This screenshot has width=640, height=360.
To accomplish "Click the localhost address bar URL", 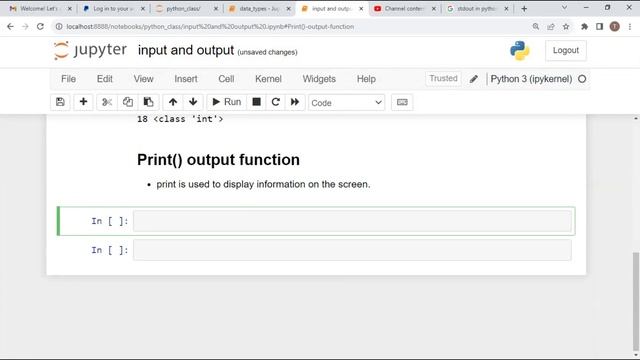I will click(x=210, y=27).
